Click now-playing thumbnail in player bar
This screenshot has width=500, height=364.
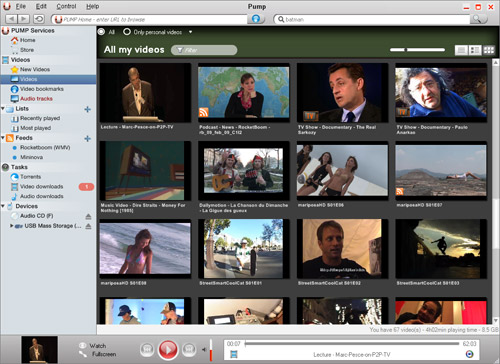[x=39, y=350]
